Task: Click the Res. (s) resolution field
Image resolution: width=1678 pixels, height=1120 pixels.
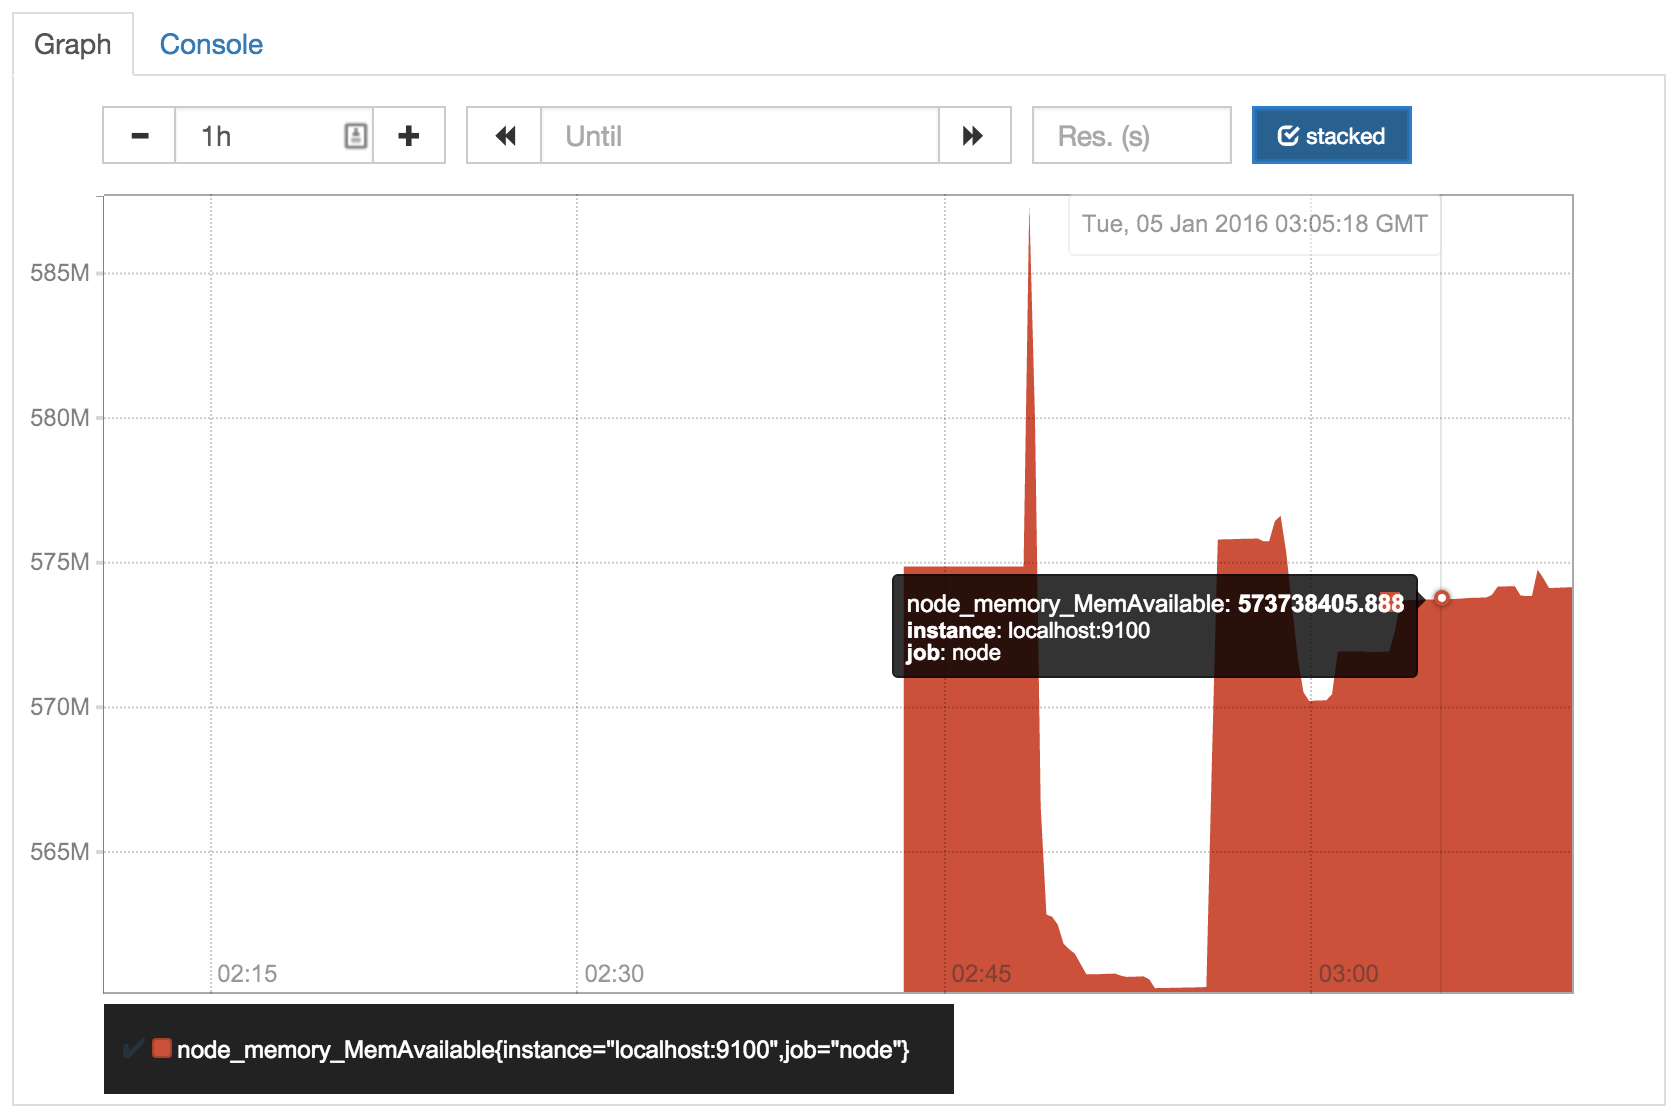Action: coord(1131,136)
